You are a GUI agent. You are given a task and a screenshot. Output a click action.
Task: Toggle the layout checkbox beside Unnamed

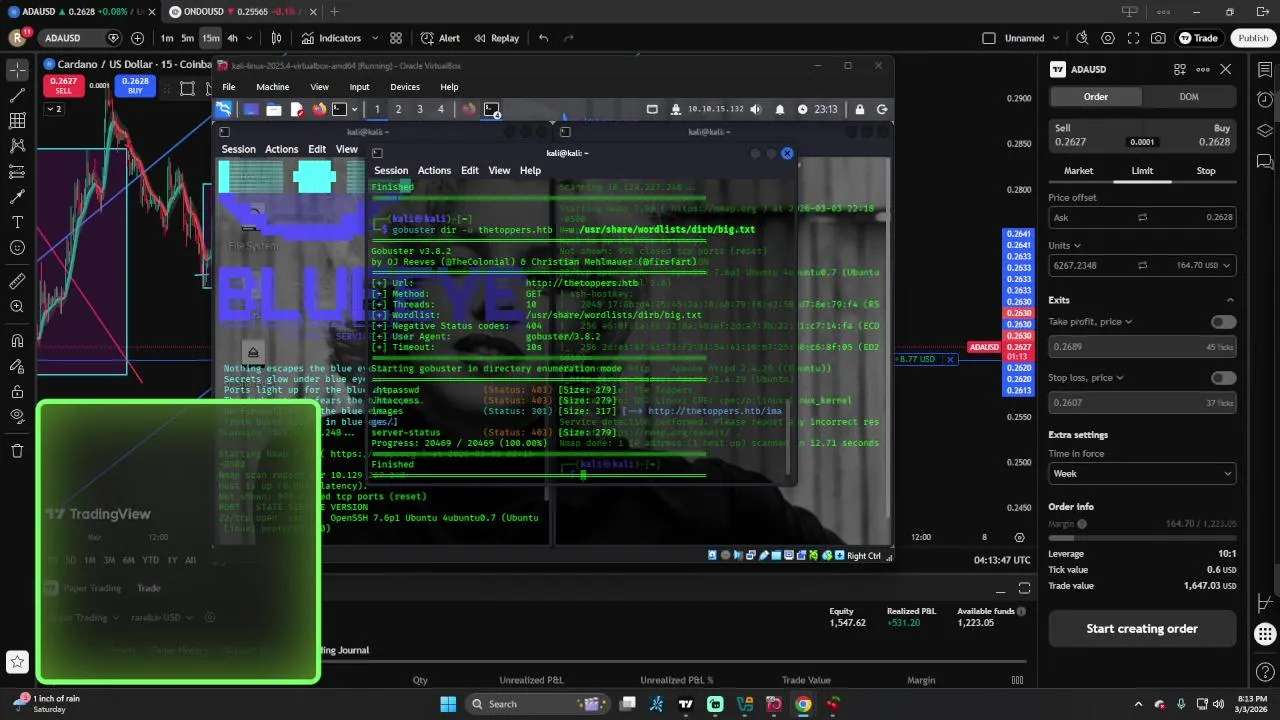(x=989, y=38)
